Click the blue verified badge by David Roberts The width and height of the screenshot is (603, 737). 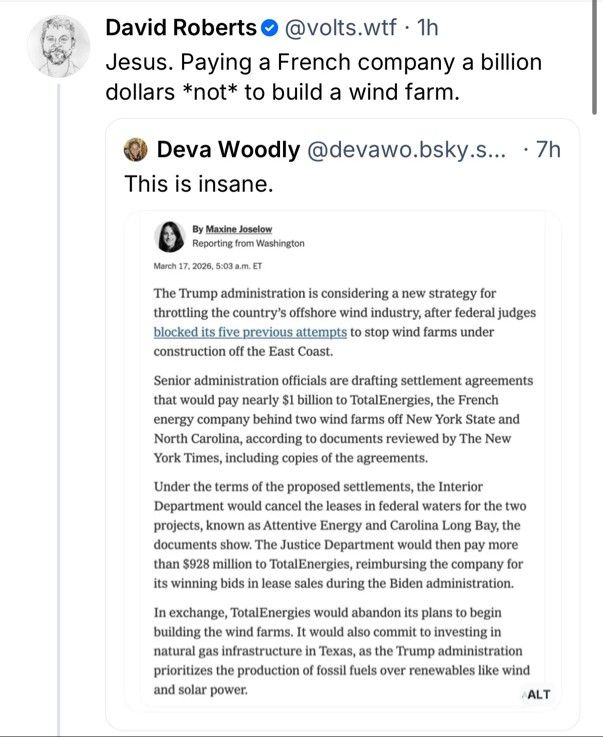click(x=269, y=28)
